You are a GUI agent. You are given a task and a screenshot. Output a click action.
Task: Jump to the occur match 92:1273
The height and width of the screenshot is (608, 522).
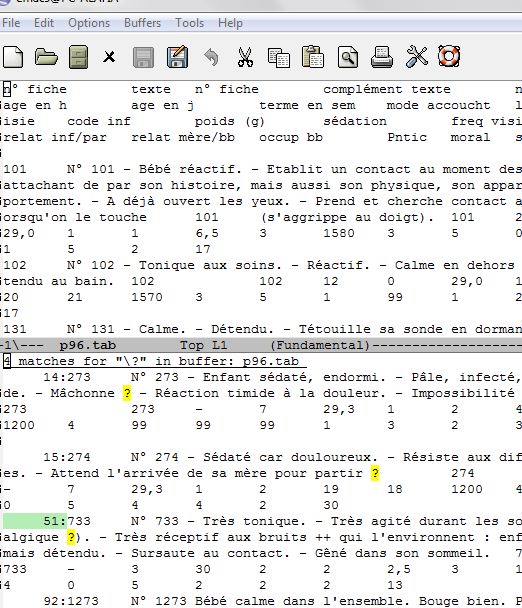(71, 601)
